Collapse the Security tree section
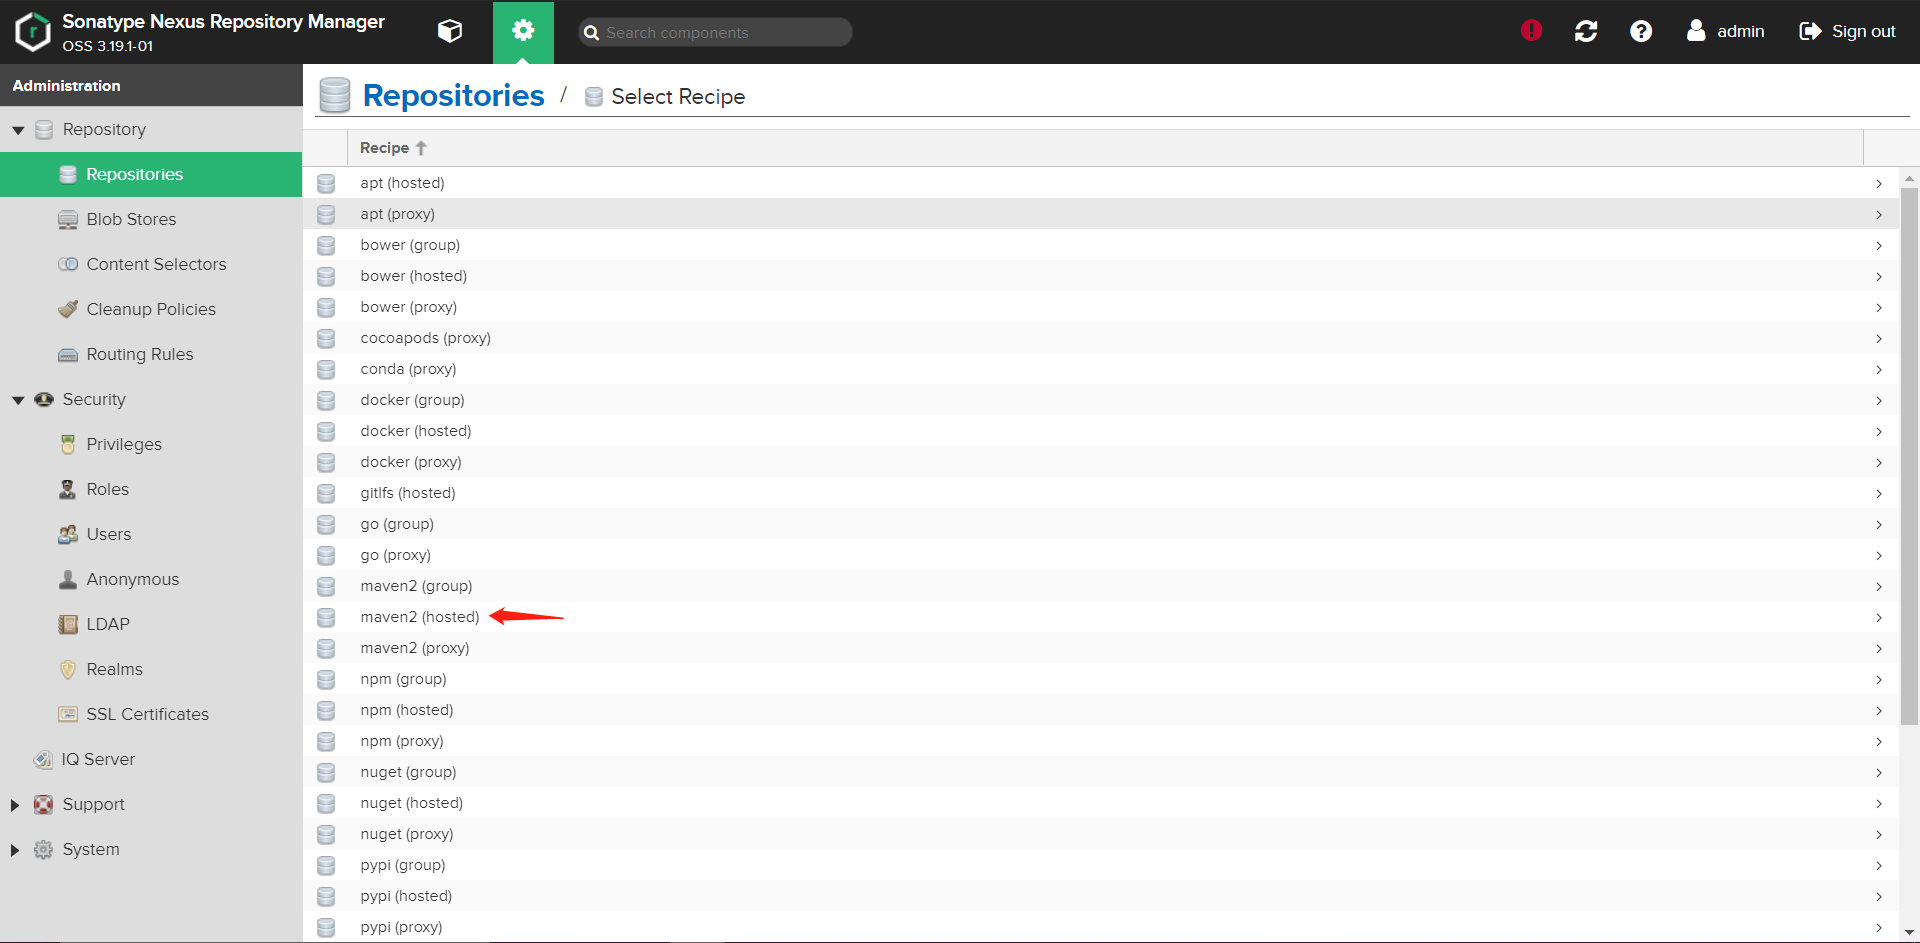This screenshot has width=1920, height=943. tap(18, 400)
